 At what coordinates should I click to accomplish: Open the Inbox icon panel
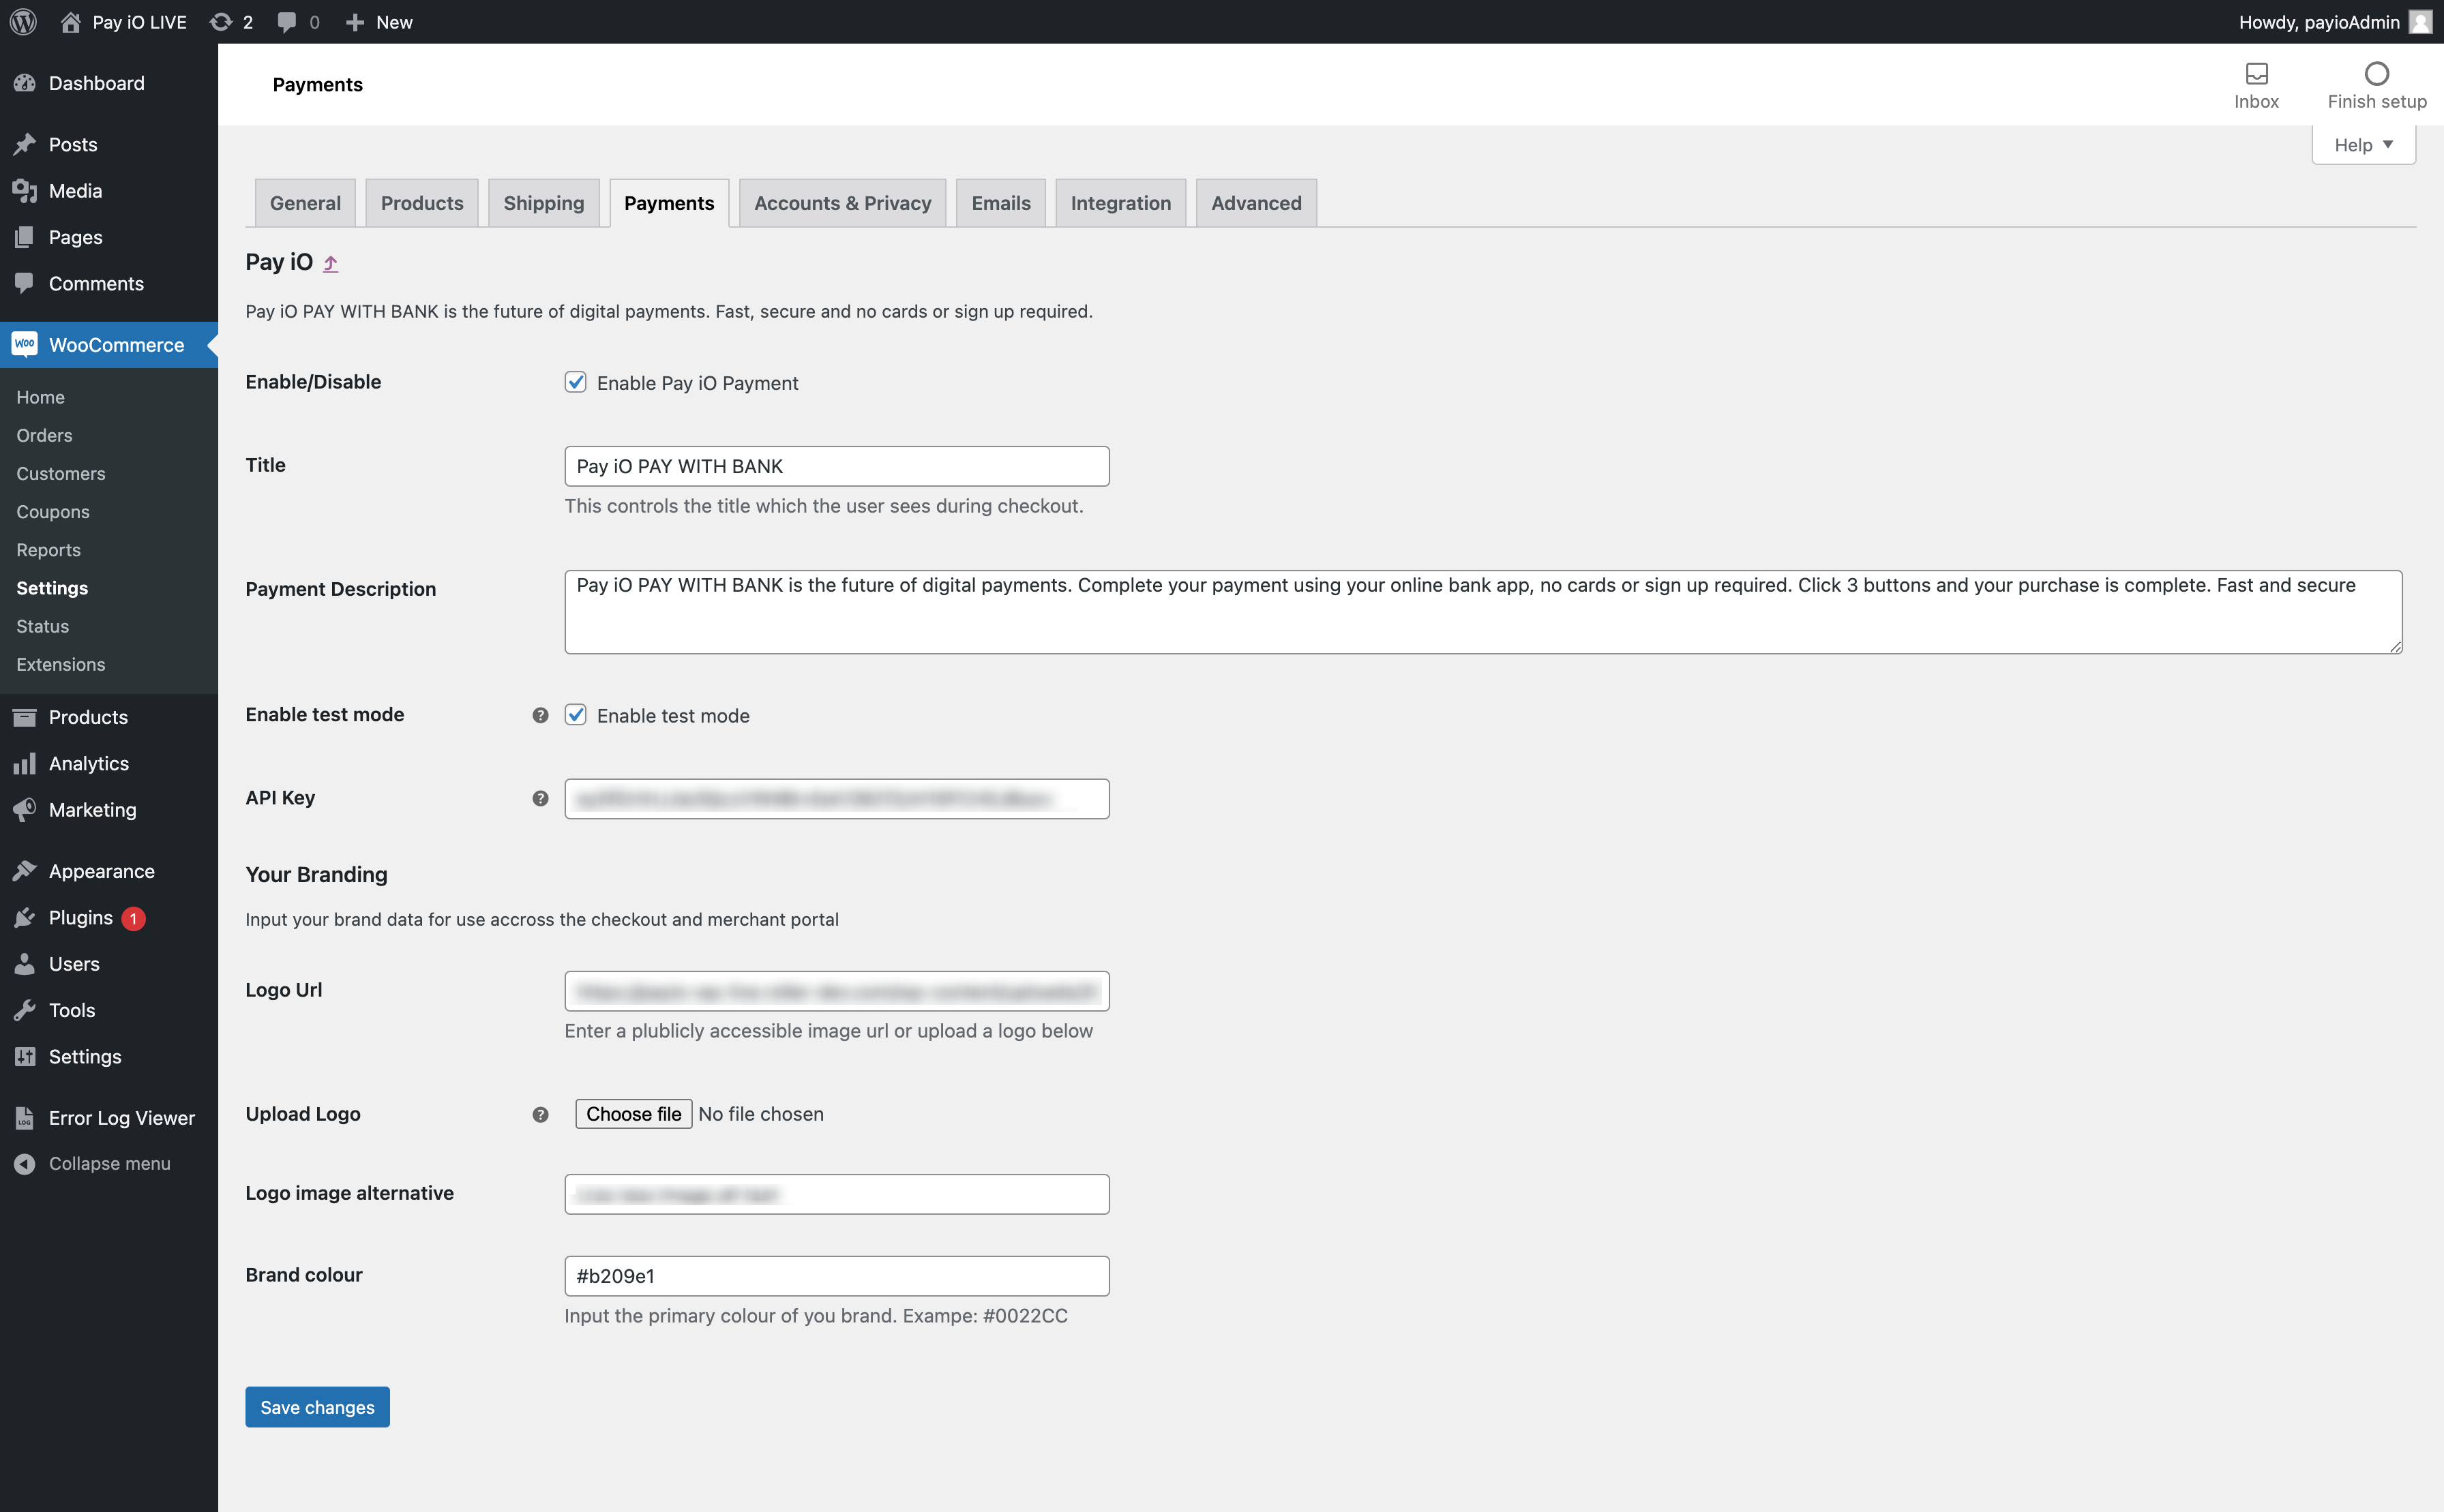[x=2256, y=74]
